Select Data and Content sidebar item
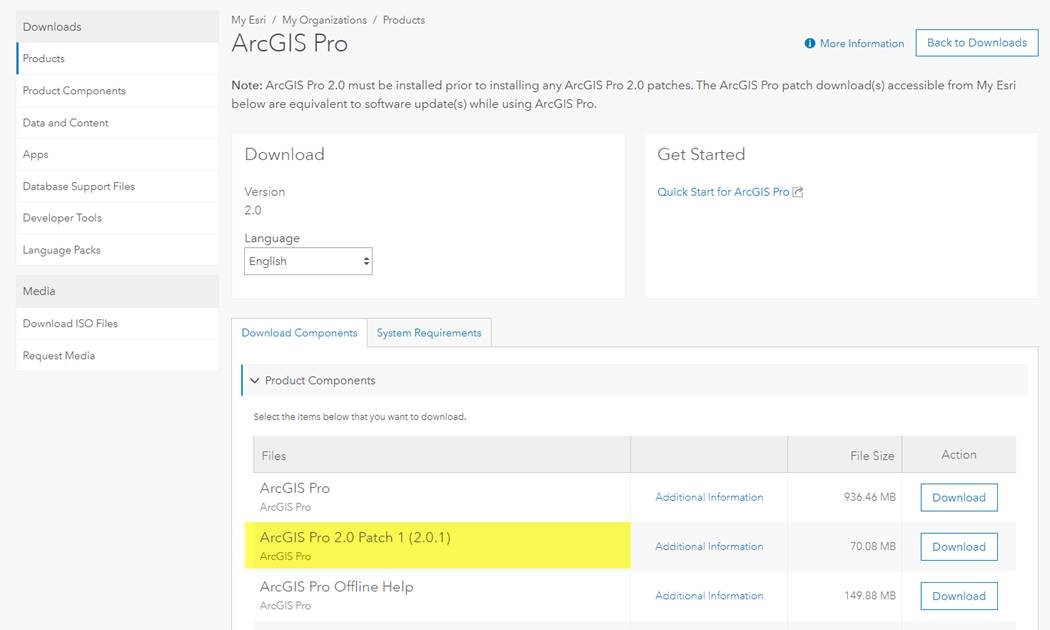The image size is (1050, 630). 65,123
